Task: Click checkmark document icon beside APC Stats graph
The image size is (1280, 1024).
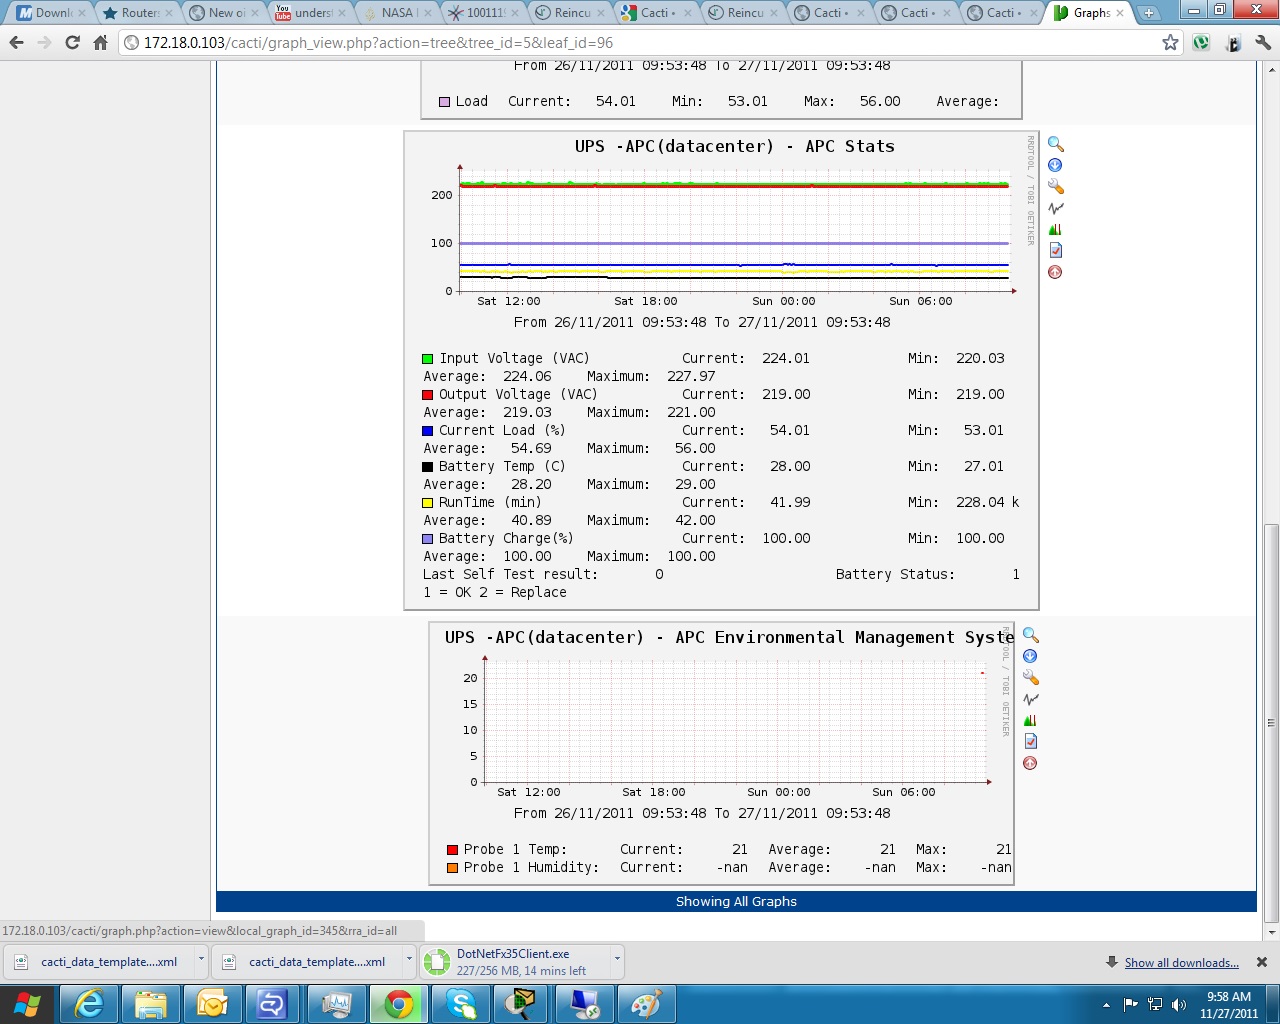Action: [x=1055, y=250]
